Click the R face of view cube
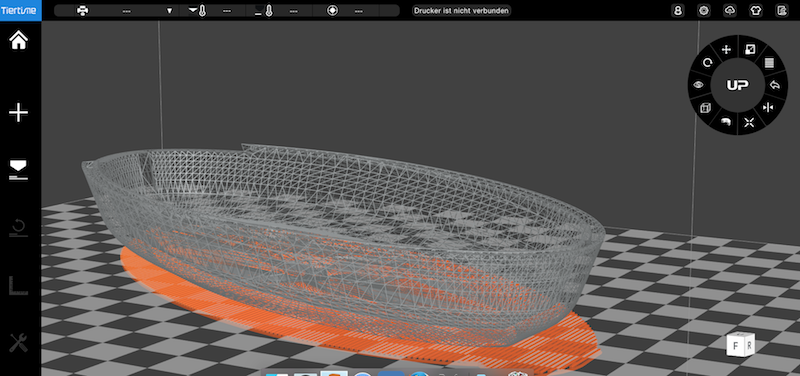800x376 pixels. pyautogui.click(x=748, y=345)
